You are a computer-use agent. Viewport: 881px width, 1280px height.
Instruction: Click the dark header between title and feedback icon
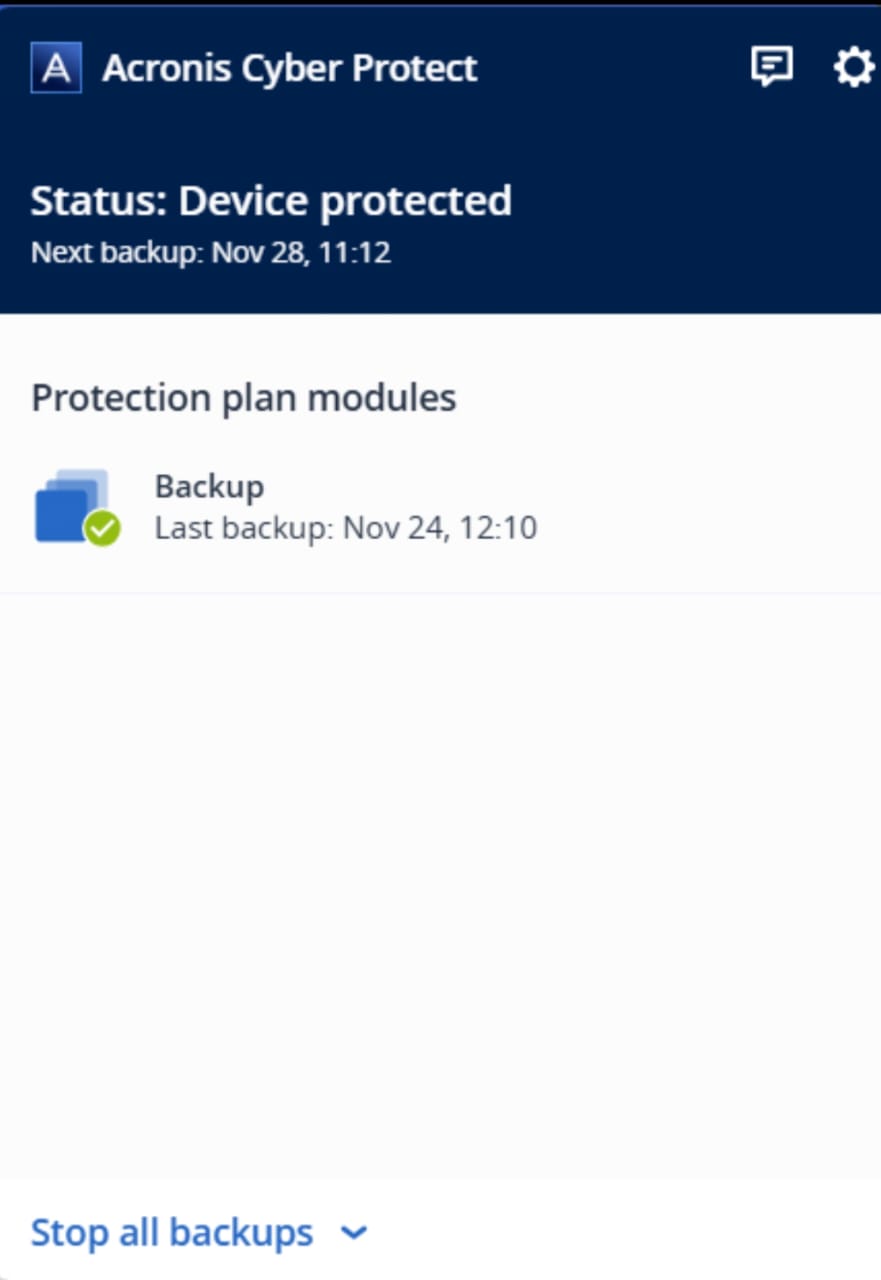pos(610,68)
